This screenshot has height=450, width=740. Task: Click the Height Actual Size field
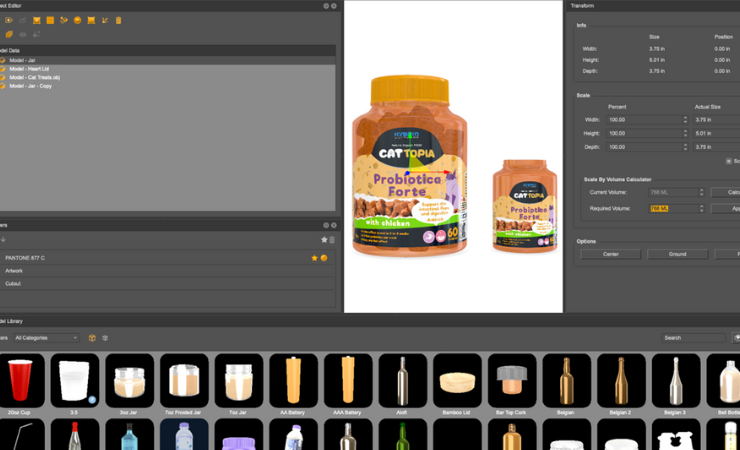pyautogui.click(x=716, y=133)
